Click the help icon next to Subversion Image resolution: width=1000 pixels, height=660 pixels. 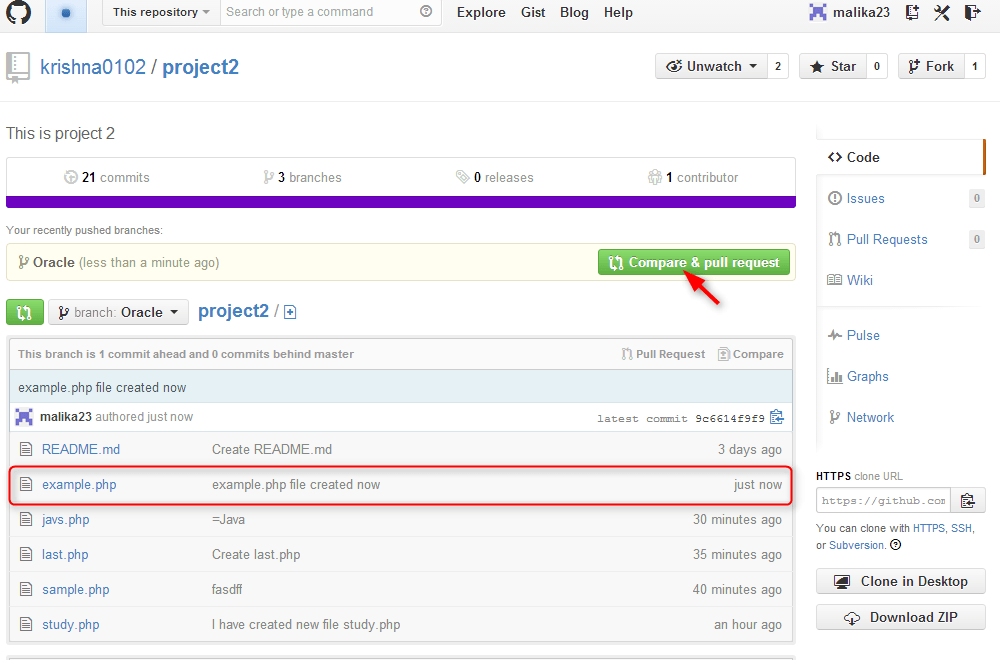tap(895, 545)
